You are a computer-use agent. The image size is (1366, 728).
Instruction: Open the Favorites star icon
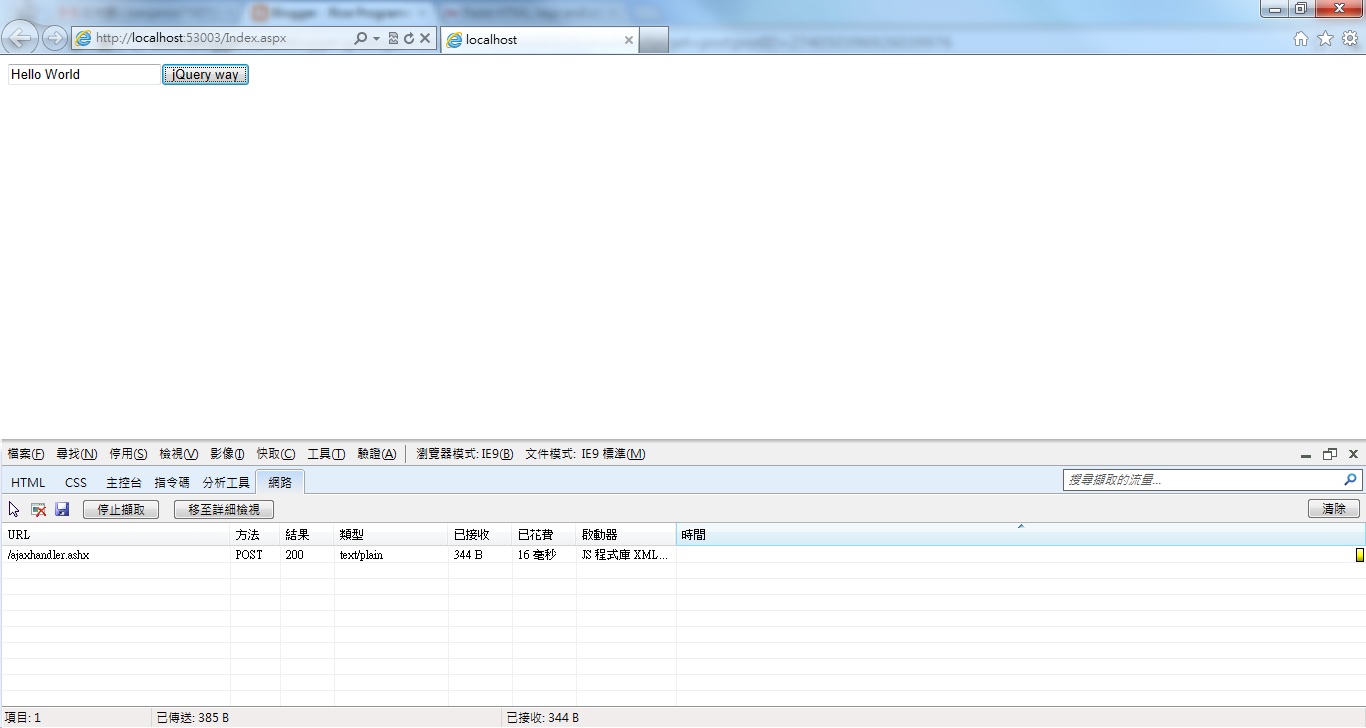[x=1325, y=39]
